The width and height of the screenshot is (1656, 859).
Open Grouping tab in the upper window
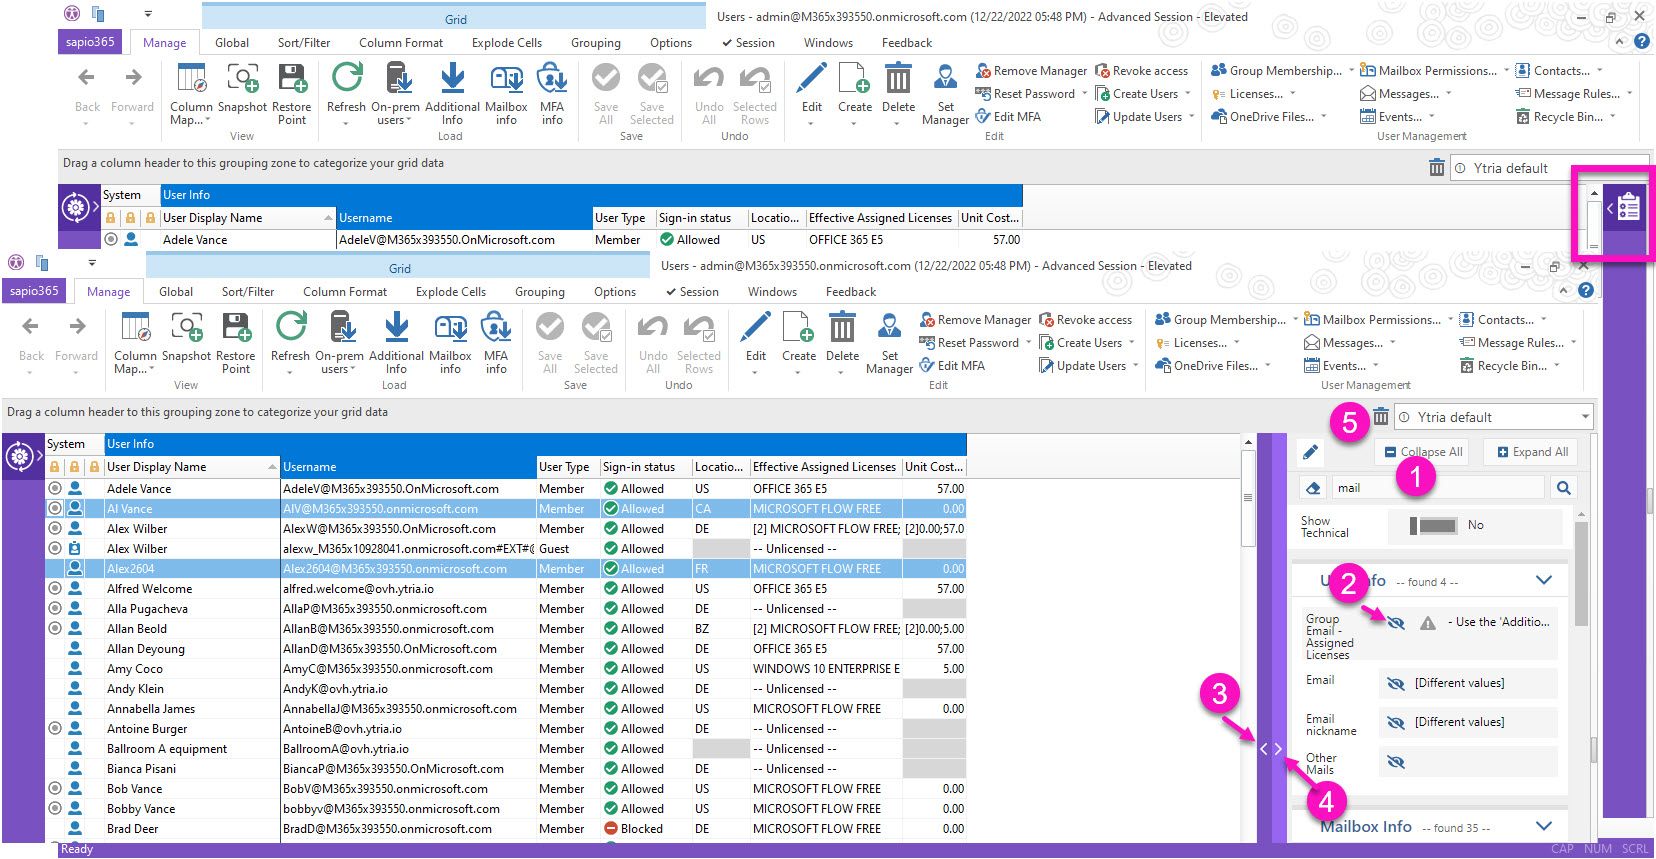tap(596, 43)
